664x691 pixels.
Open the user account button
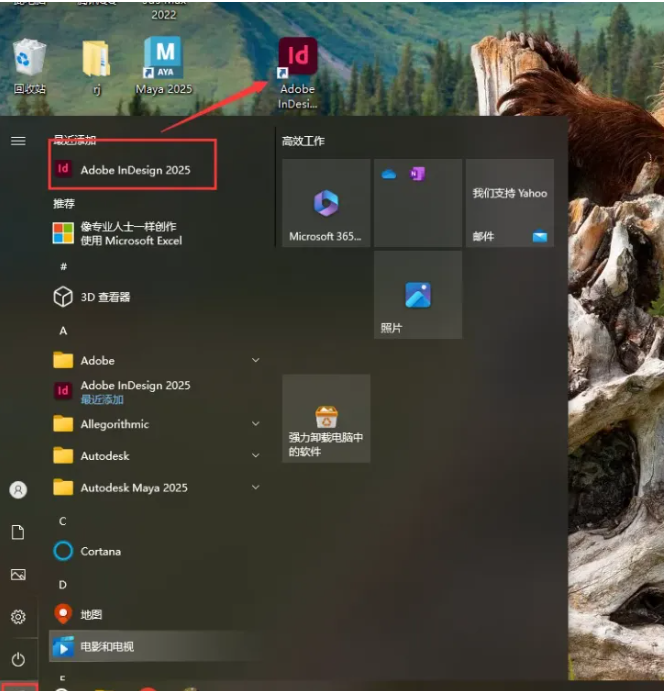point(18,490)
